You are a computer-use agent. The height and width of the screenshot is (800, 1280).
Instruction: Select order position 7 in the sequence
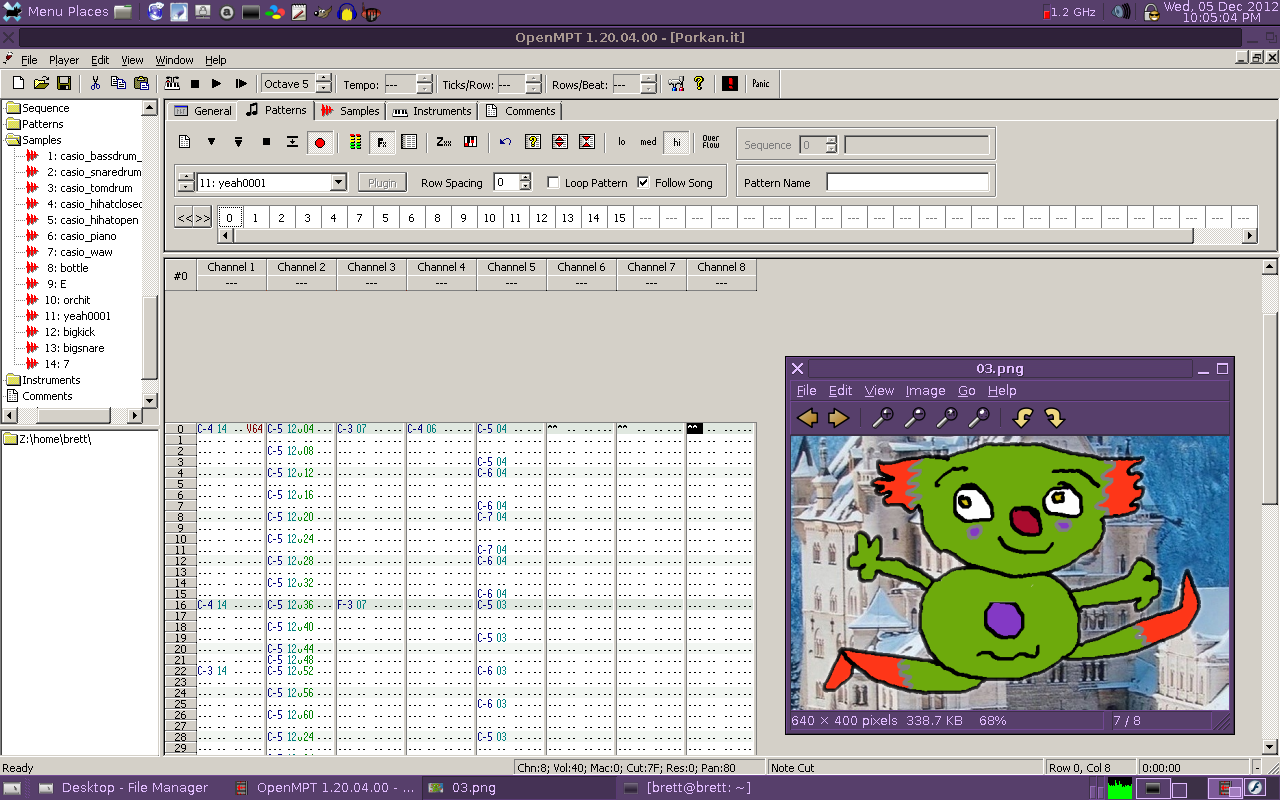point(360,218)
